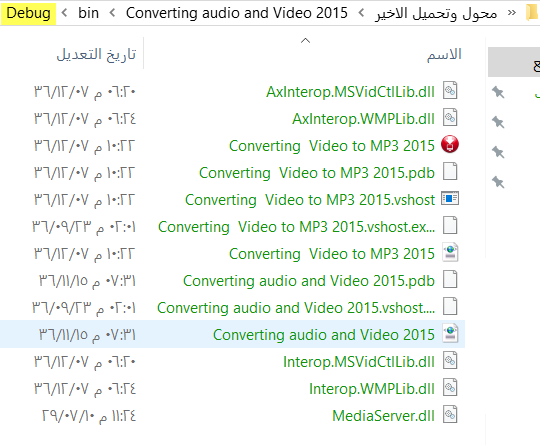Go to the bin folder in breadcrumb
The height and width of the screenshot is (445, 540).
point(88,13)
